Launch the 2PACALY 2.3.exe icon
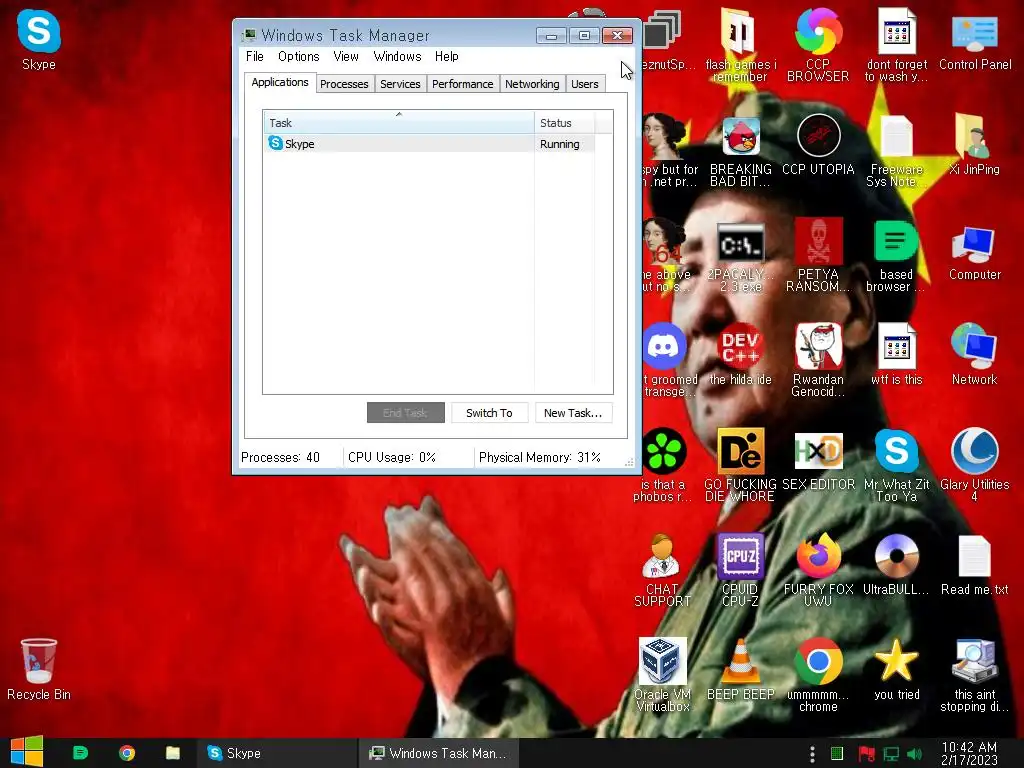Screen dimensions: 1024x768 (x=740, y=257)
